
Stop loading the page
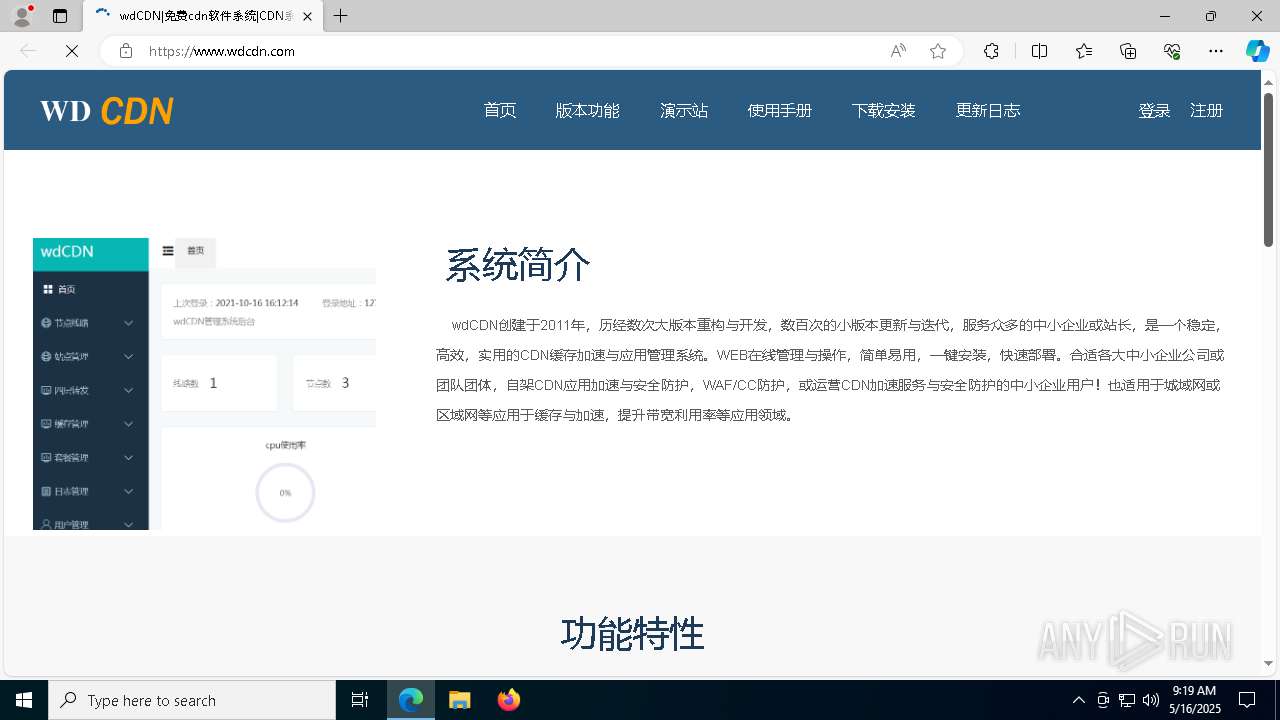click(x=72, y=51)
